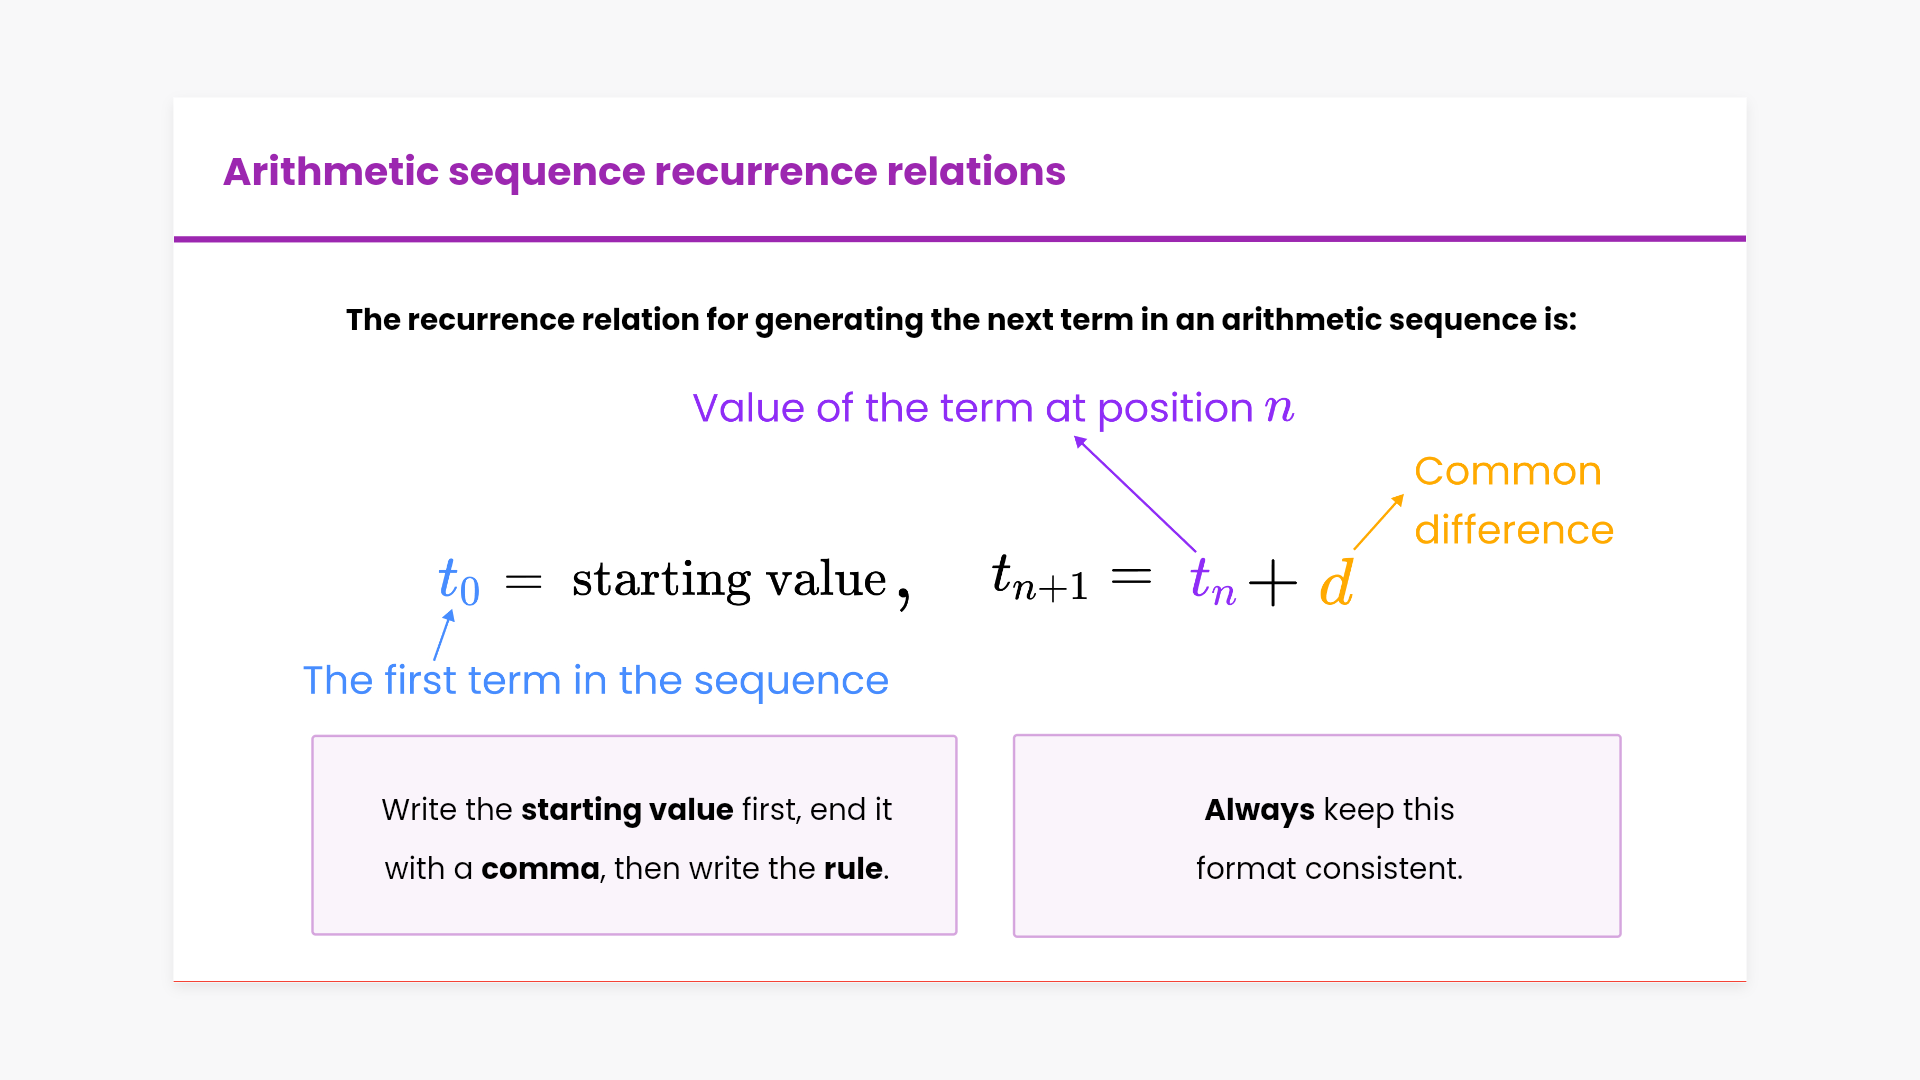Screen dimensions: 1920x1080
Task: Select the blue "The first term in the sequence" label
Action: pos(595,681)
